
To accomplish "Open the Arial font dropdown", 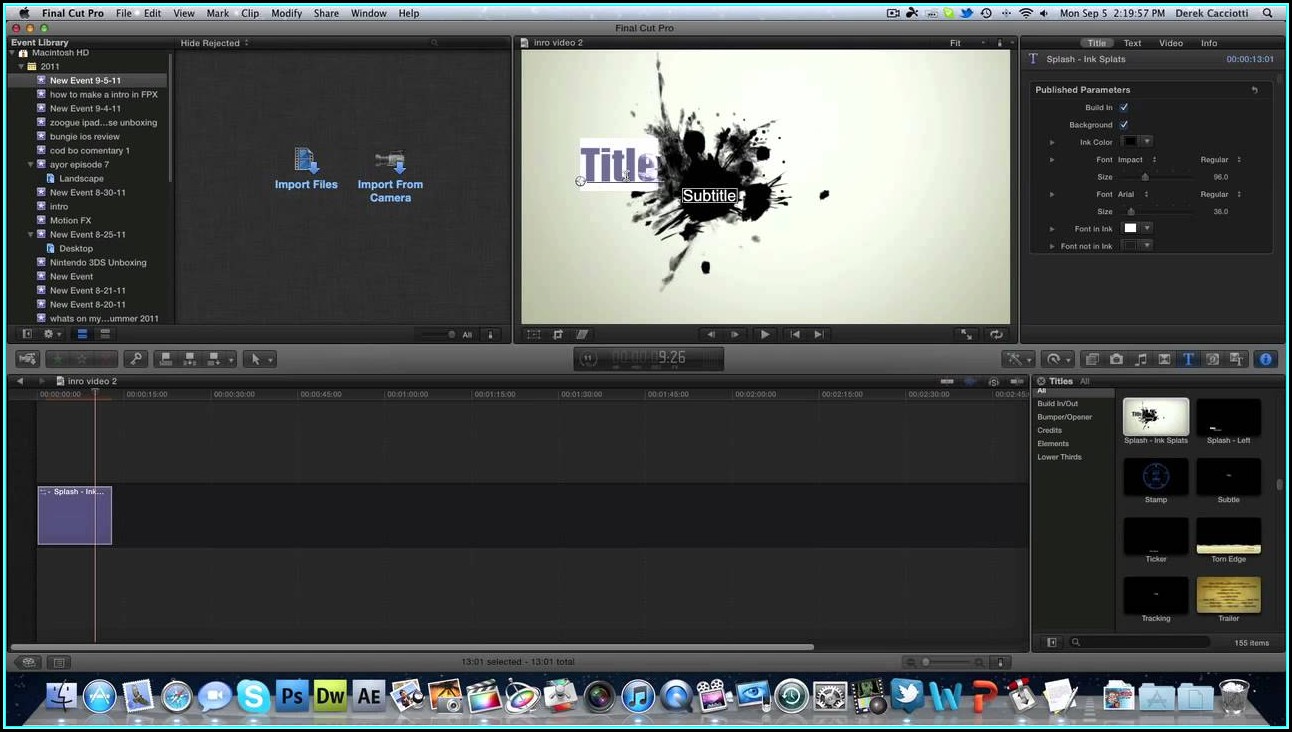I will click(x=1133, y=194).
